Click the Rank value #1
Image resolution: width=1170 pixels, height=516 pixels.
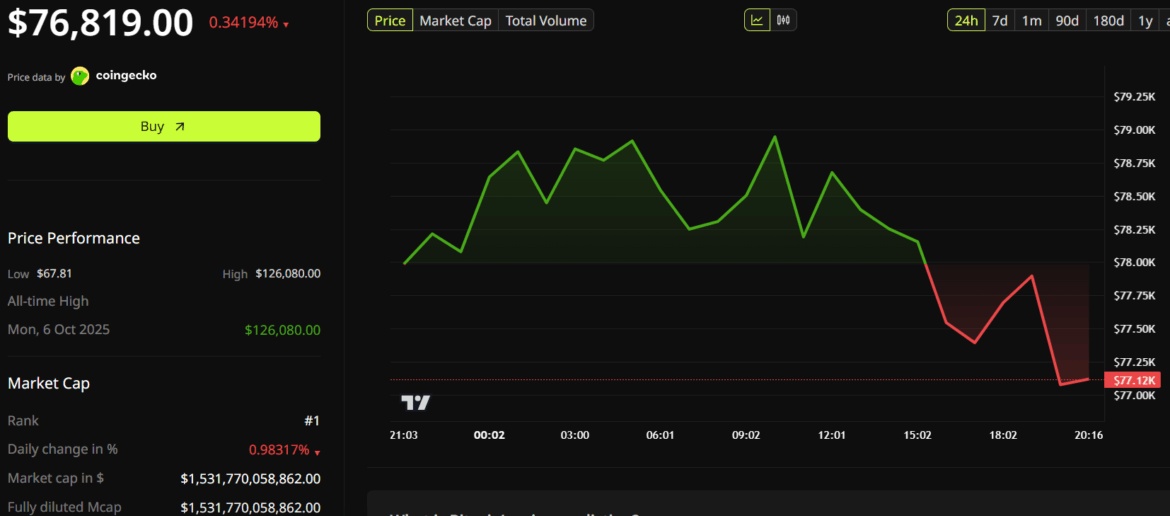[x=312, y=421]
